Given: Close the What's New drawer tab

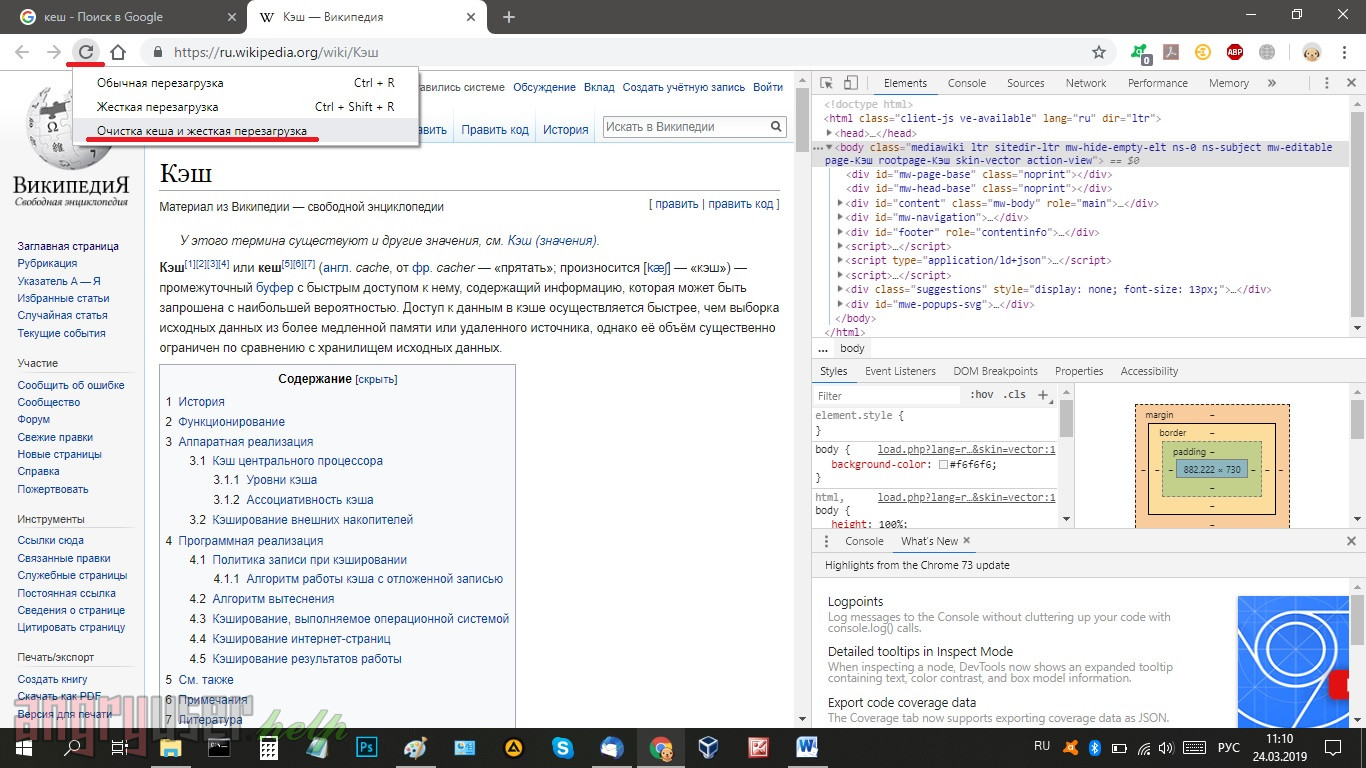Looking at the screenshot, I should pos(966,541).
